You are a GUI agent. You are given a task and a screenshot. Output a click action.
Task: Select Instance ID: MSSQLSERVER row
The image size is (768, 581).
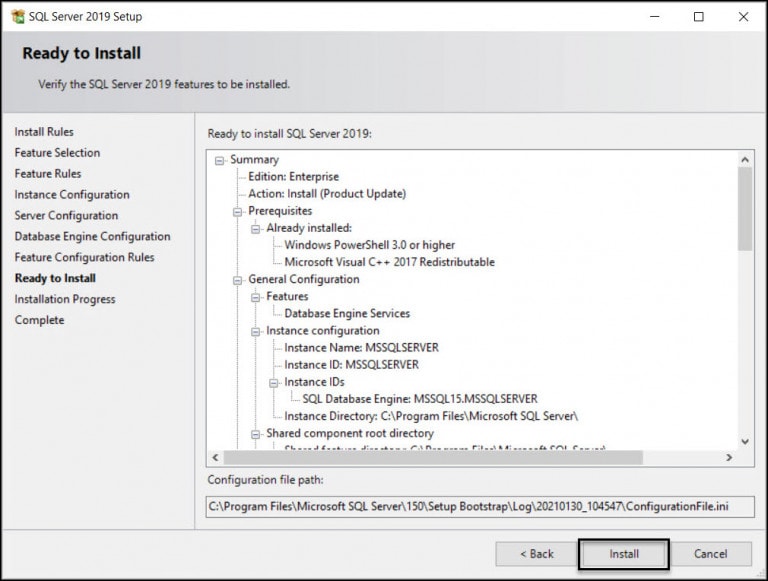pyautogui.click(x=351, y=365)
